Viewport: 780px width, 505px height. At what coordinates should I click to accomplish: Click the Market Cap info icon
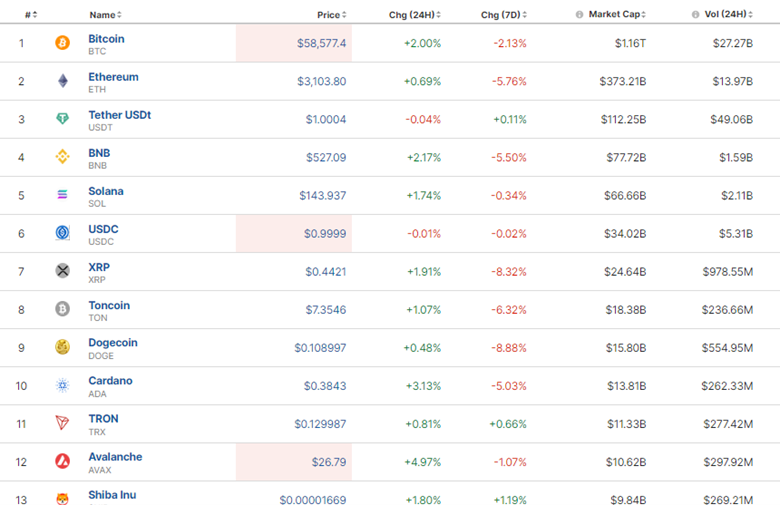[579, 14]
